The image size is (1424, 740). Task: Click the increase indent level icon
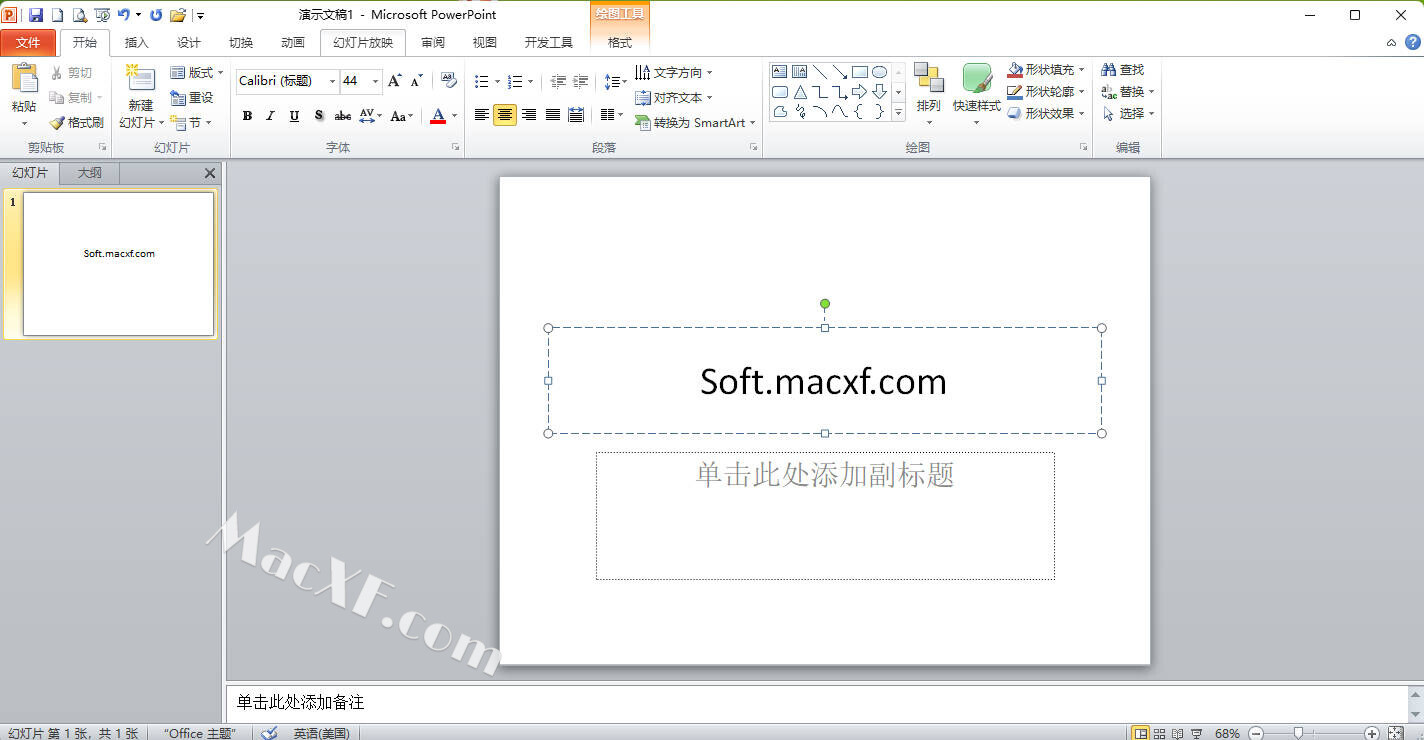tap(581, 81)
